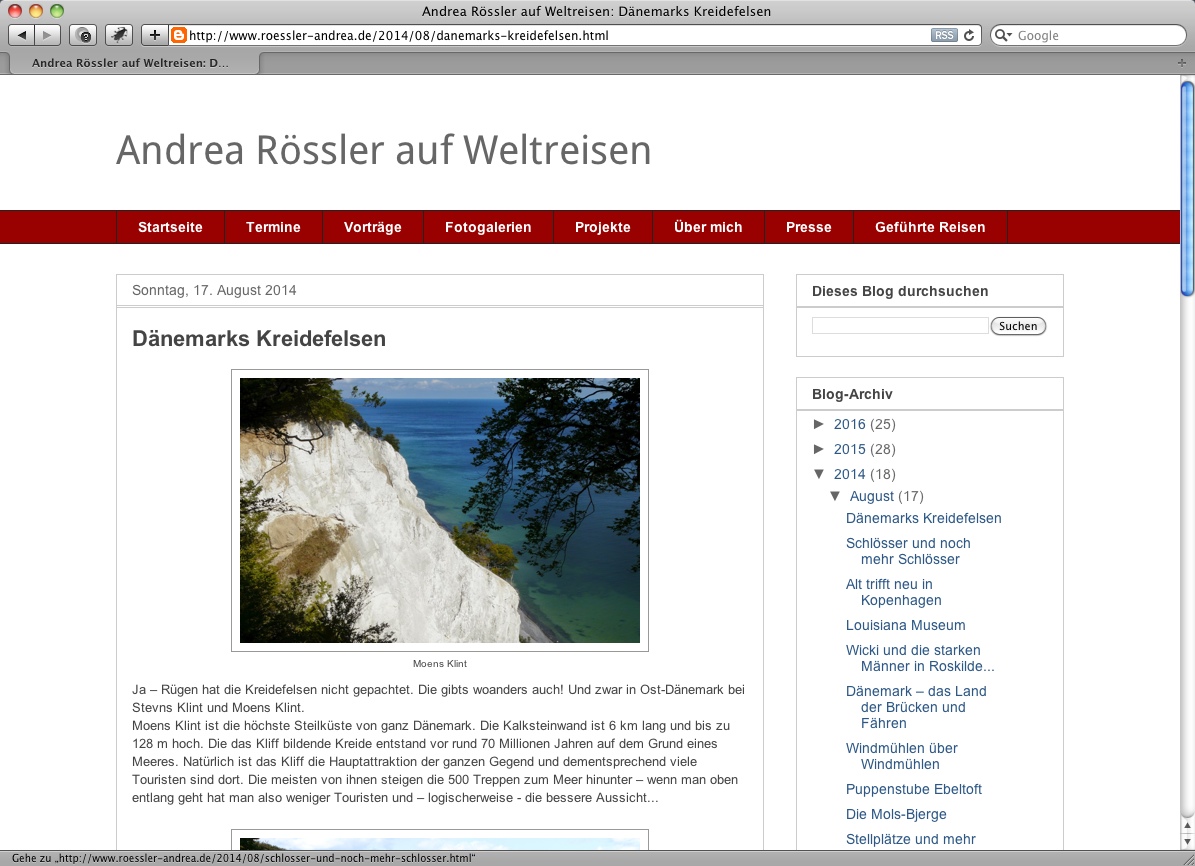This screenshot has width=1195, height=866.
Task: Collapse the 2014 archive section
Action: click(x=820, y=474)
